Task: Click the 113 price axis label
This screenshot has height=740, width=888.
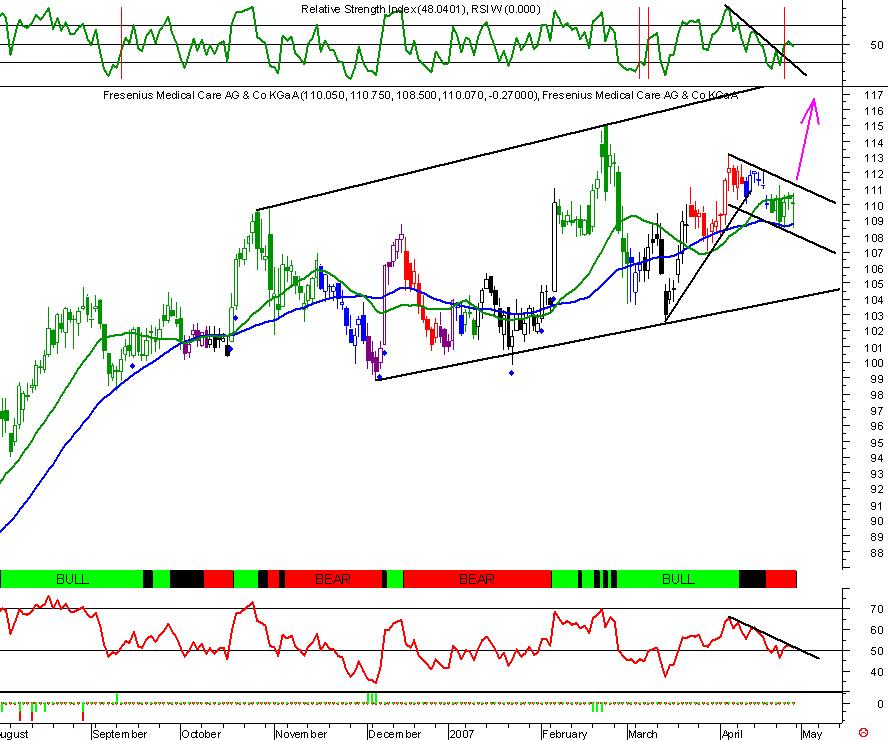Action: click(874, 158)
